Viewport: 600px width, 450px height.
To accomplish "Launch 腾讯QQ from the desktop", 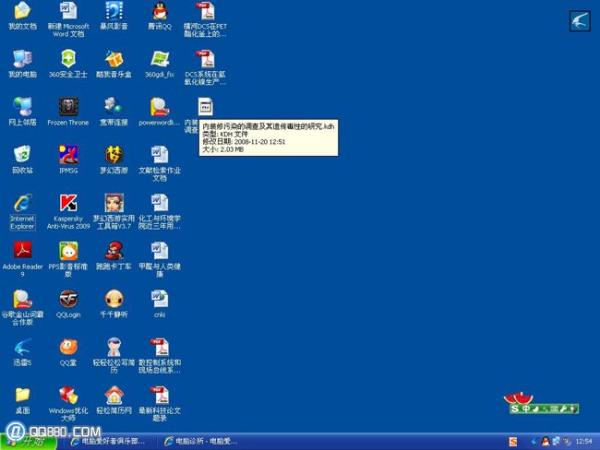I will 159,12.
